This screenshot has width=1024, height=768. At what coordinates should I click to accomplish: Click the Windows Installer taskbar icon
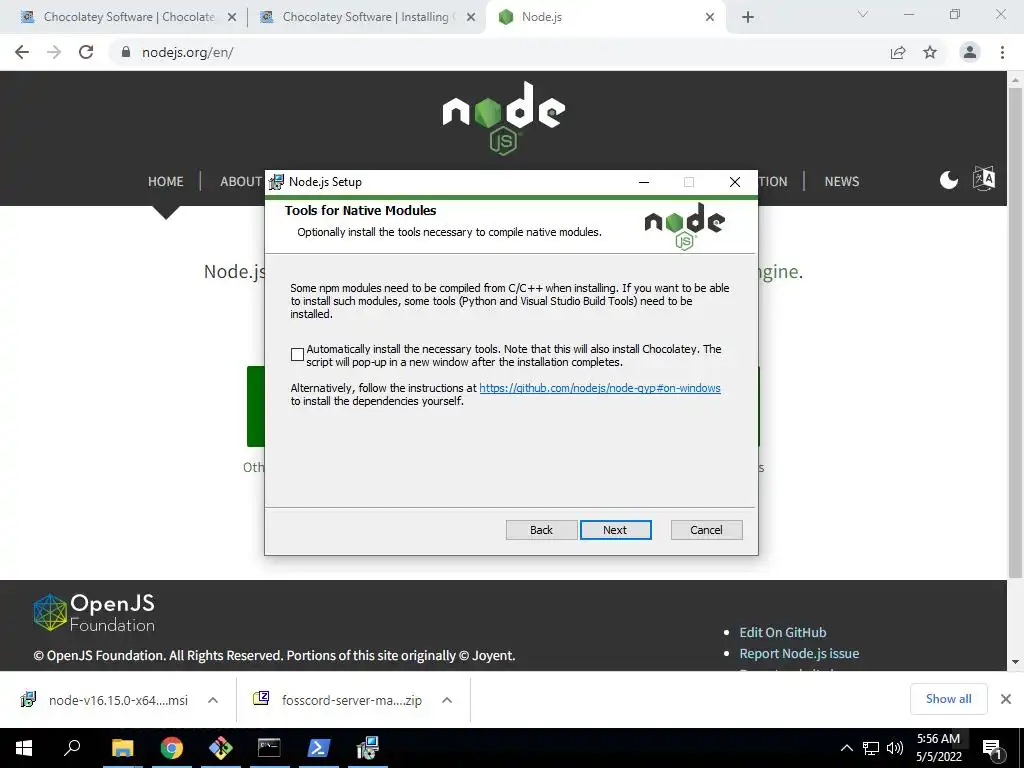tap(368, 748)
